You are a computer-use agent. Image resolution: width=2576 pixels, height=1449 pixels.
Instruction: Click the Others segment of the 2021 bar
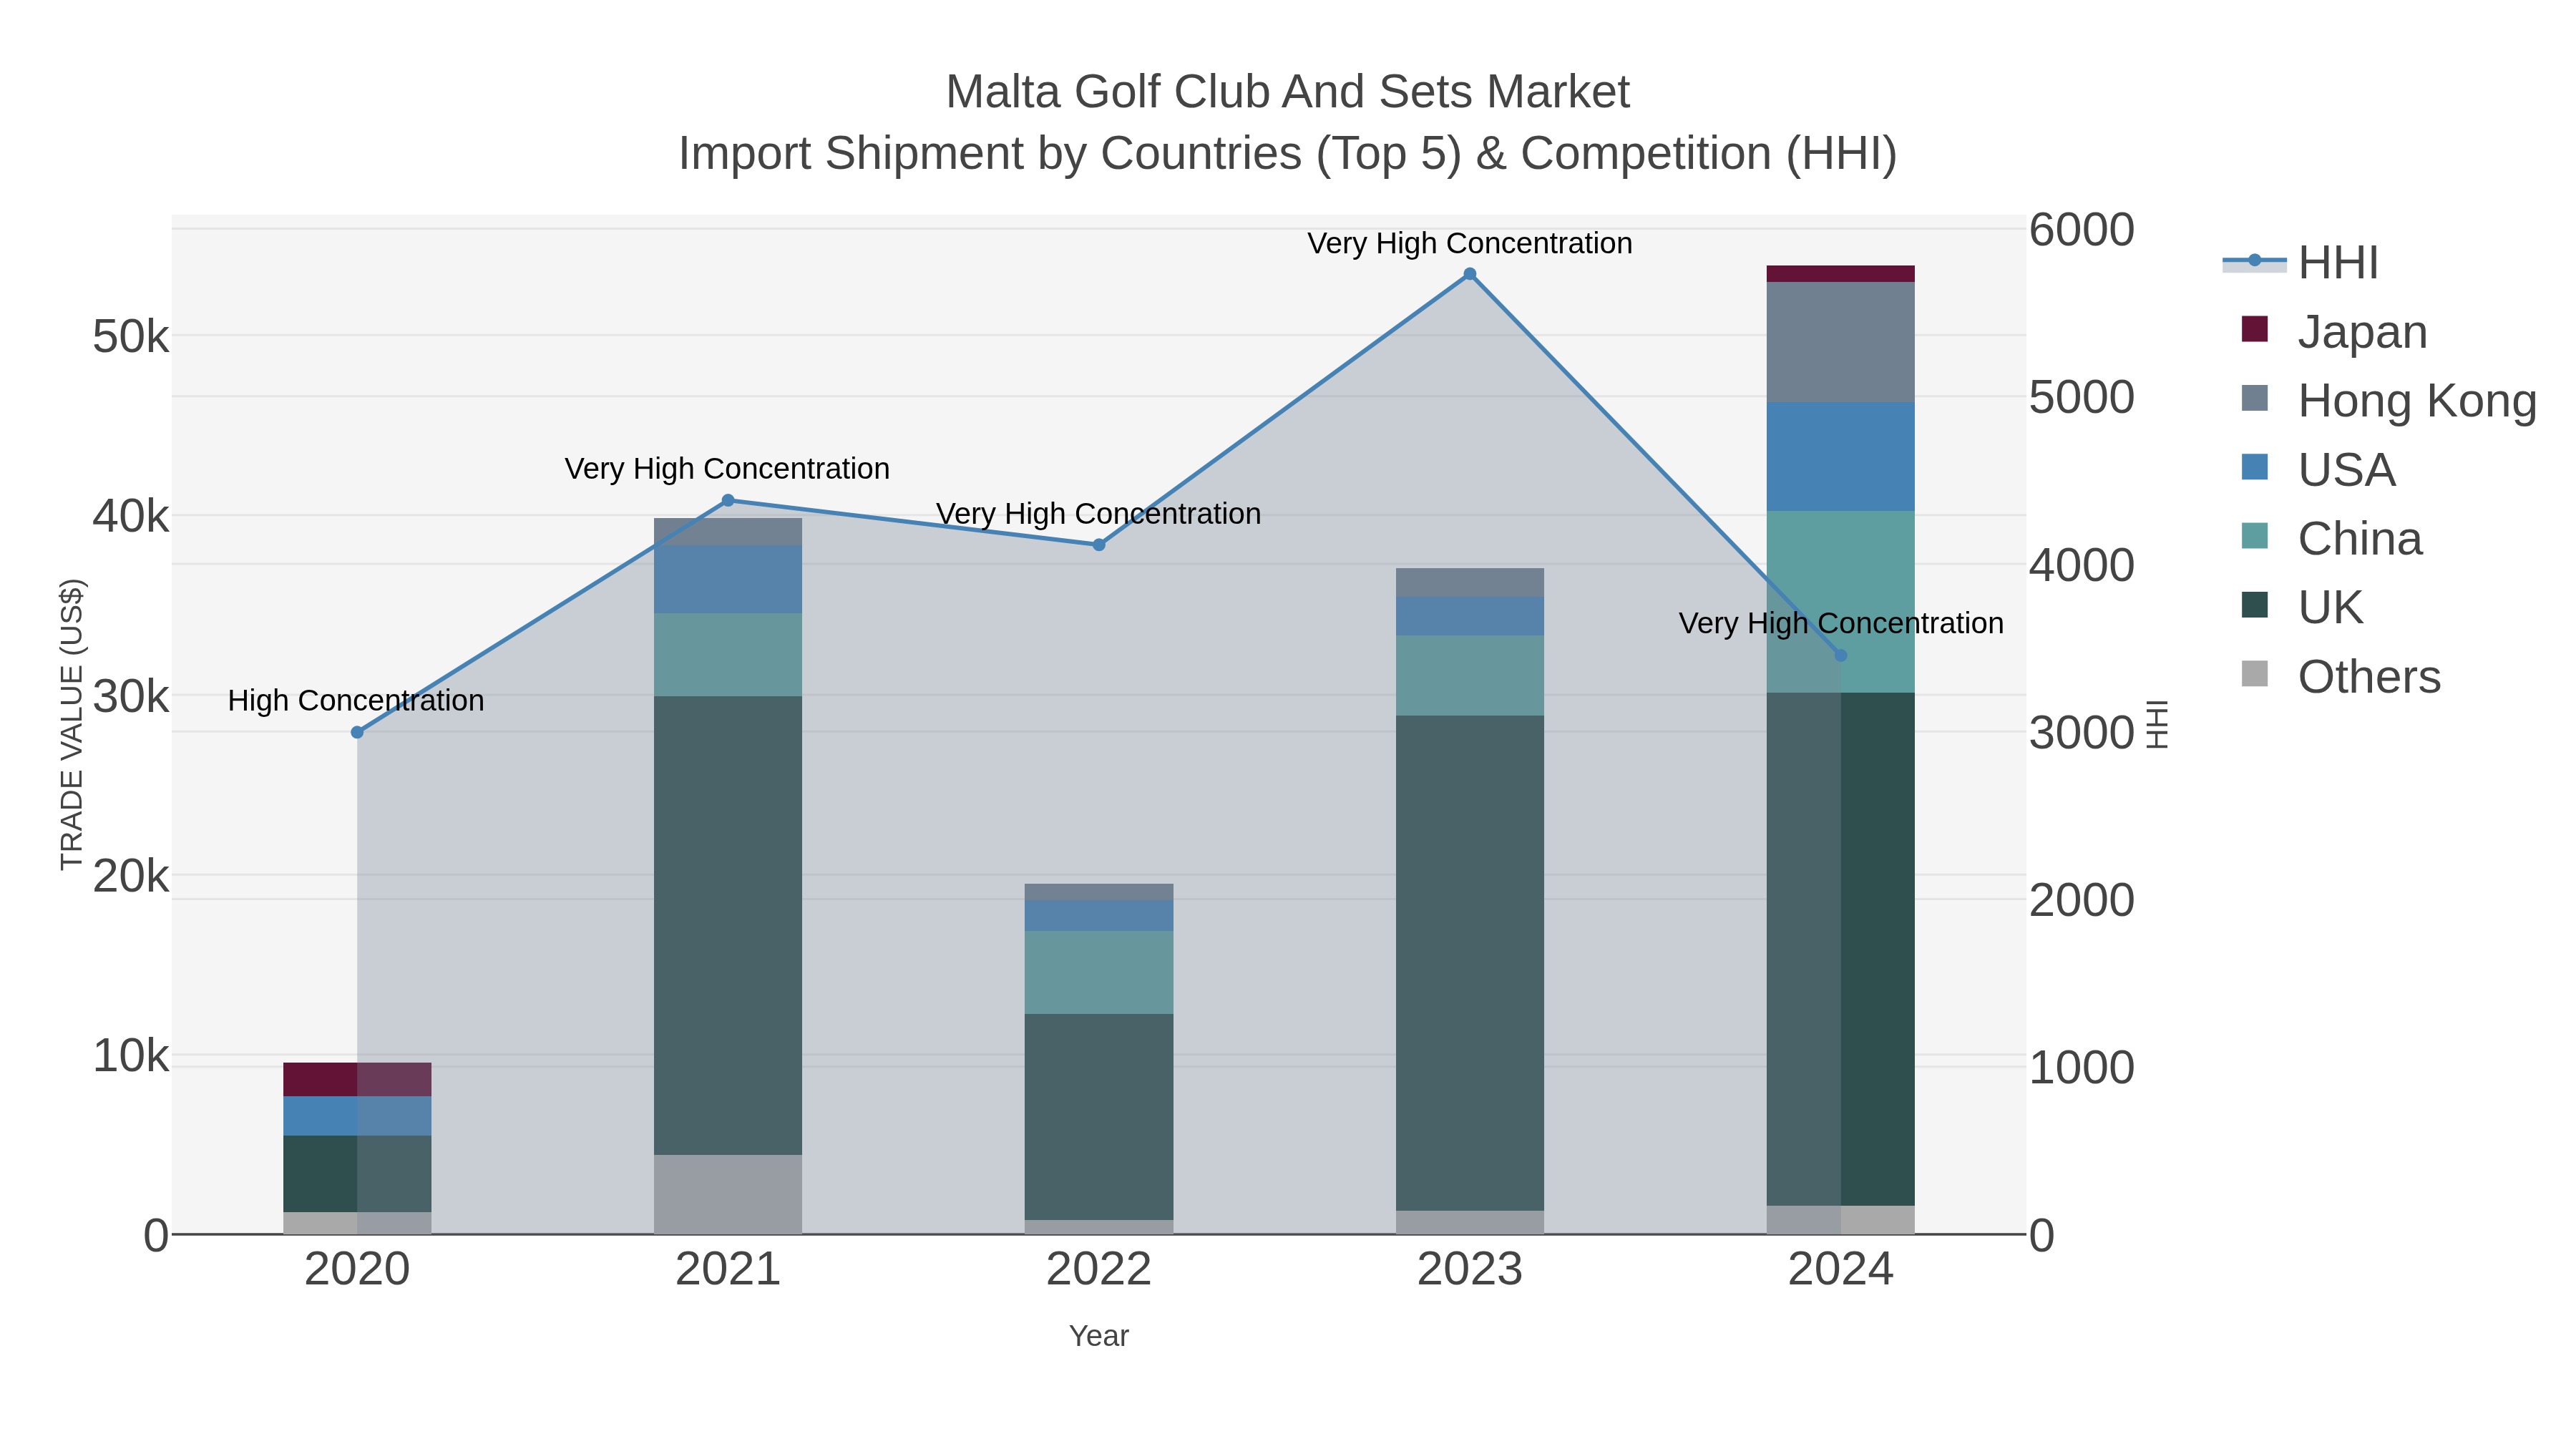pyautogui.click(x=728, y=1194)
